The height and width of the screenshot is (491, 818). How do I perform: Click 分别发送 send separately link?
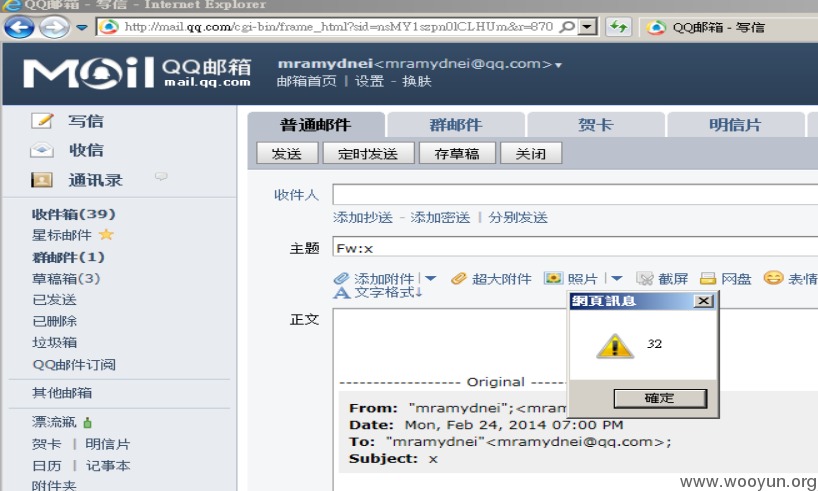coord(518,218)
